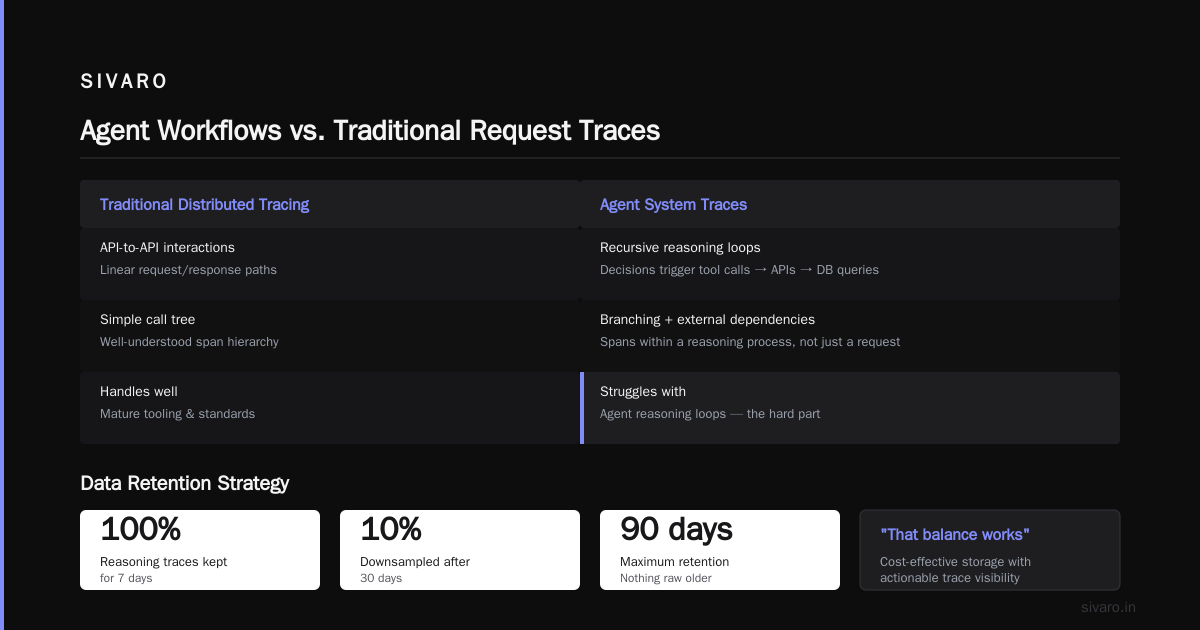
Task: Select 'Recursive reasoning loops' heading
Action: click(x=680, y=247)
